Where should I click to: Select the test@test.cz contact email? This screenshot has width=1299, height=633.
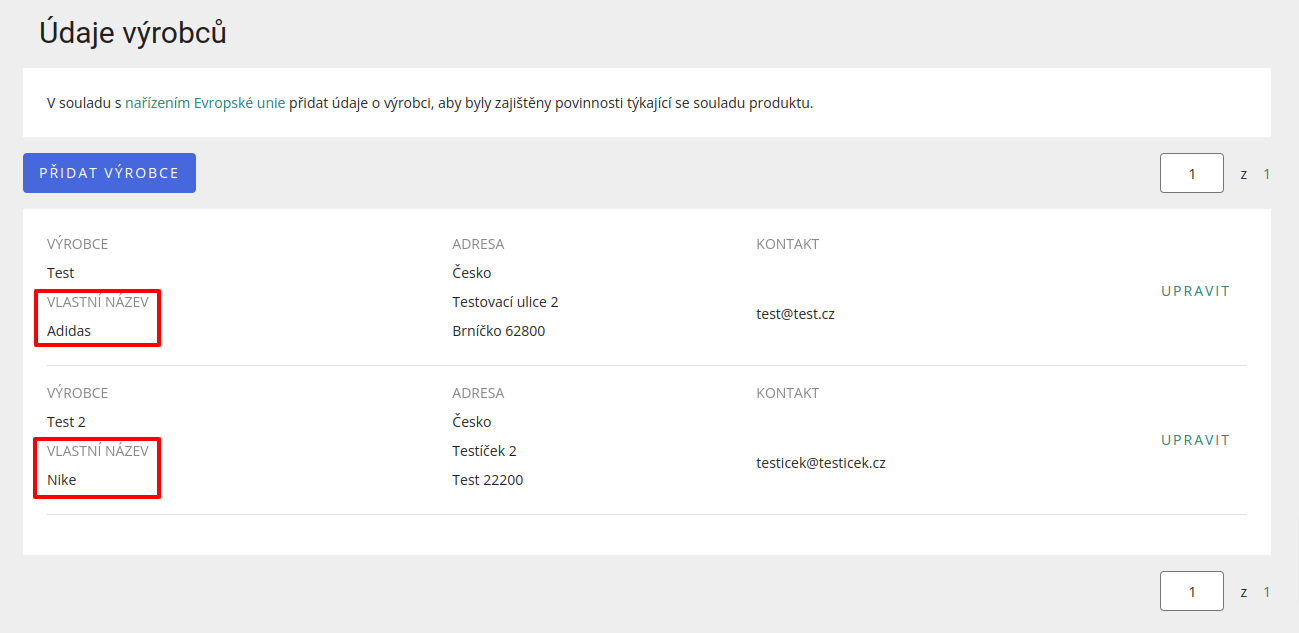795,314
